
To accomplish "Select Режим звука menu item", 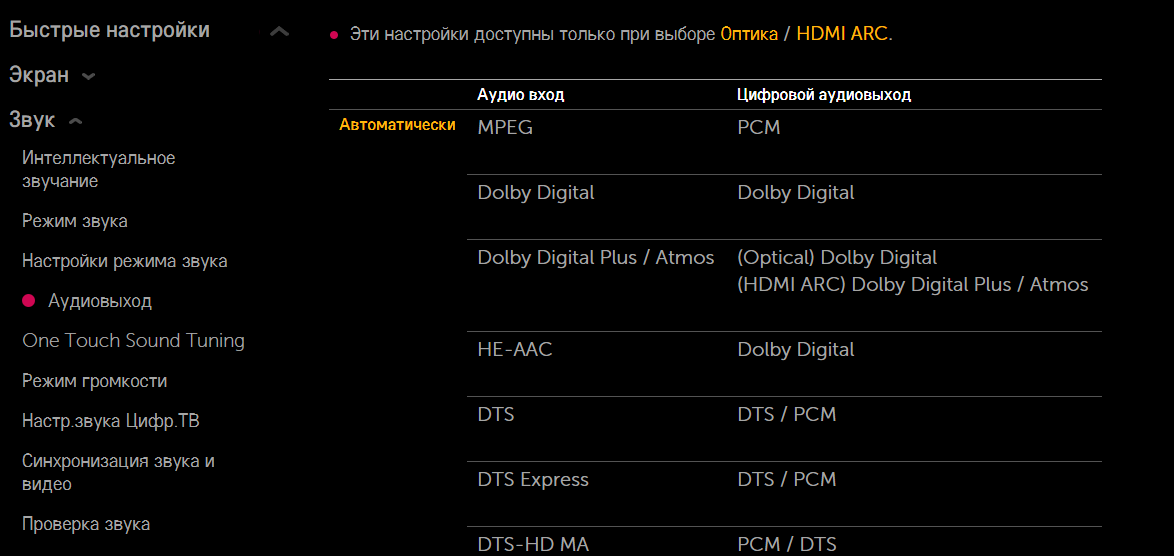I will [75, 221].
